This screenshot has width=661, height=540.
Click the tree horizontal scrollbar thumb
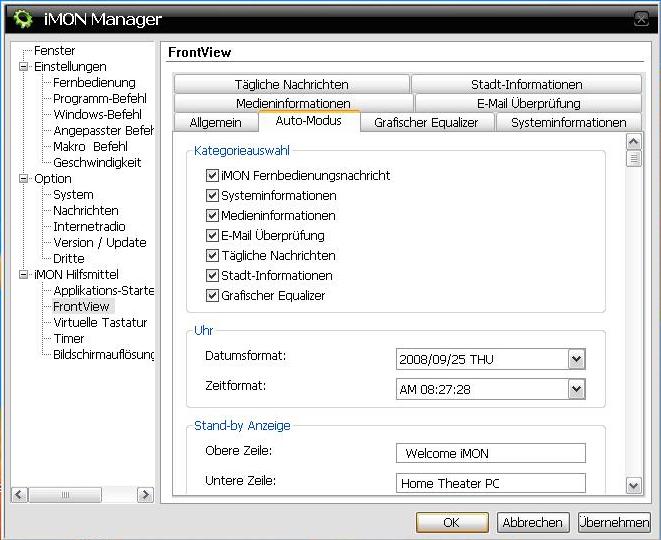point(65,494)
